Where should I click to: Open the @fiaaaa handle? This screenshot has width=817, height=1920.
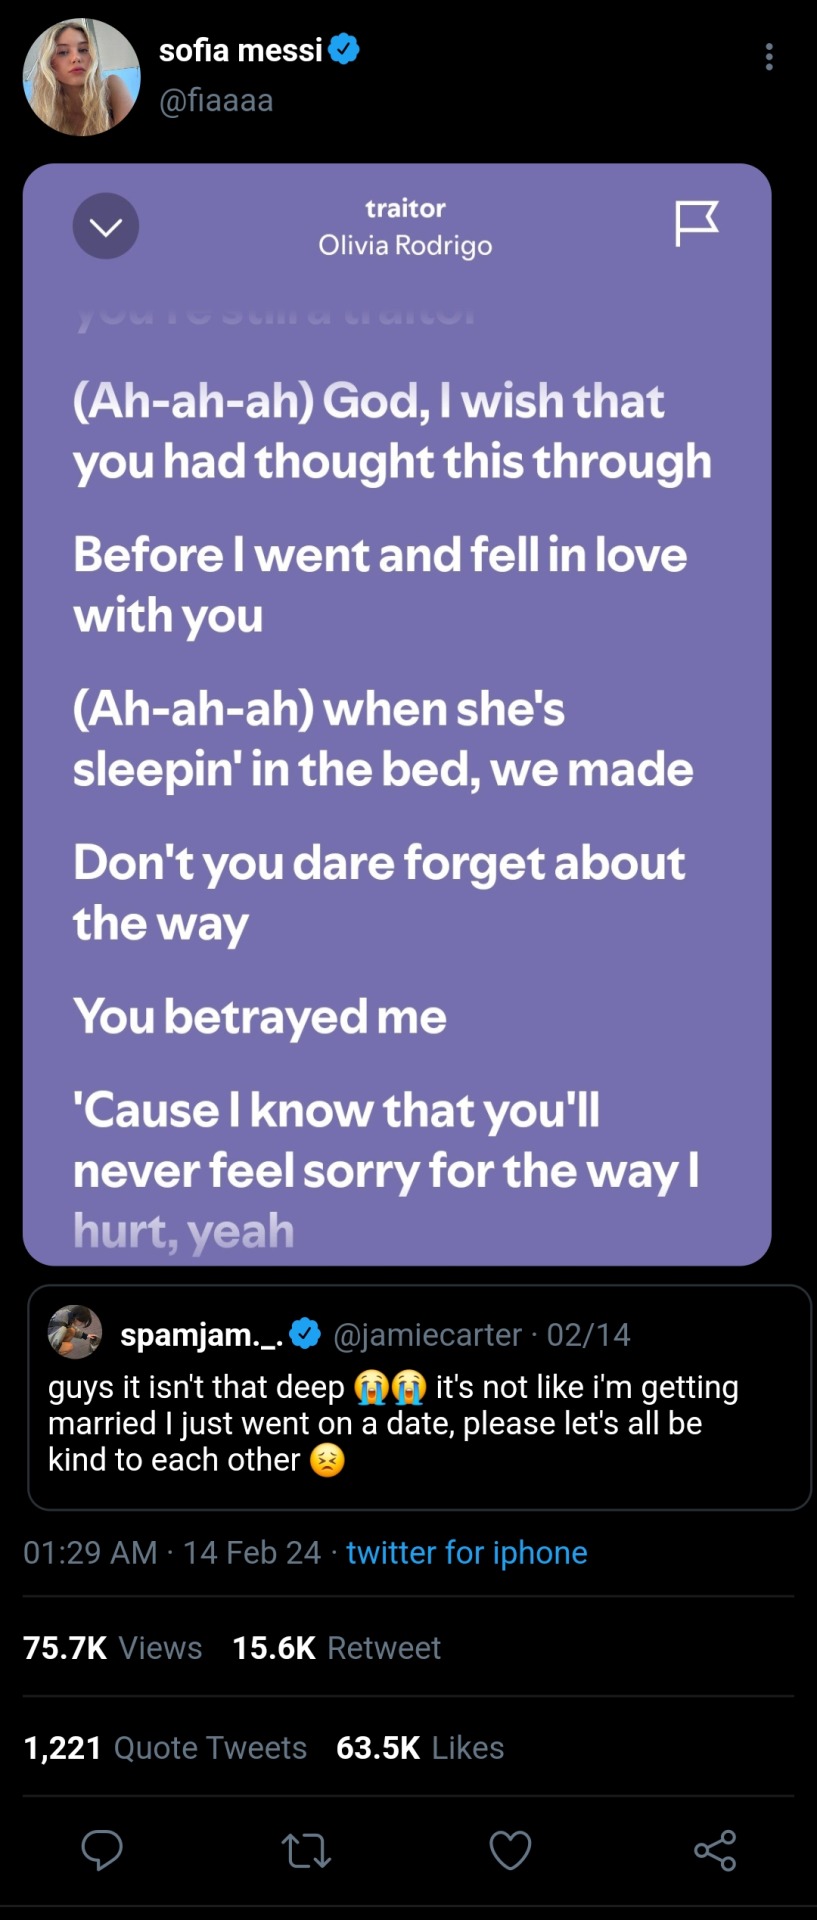(216, 101)
